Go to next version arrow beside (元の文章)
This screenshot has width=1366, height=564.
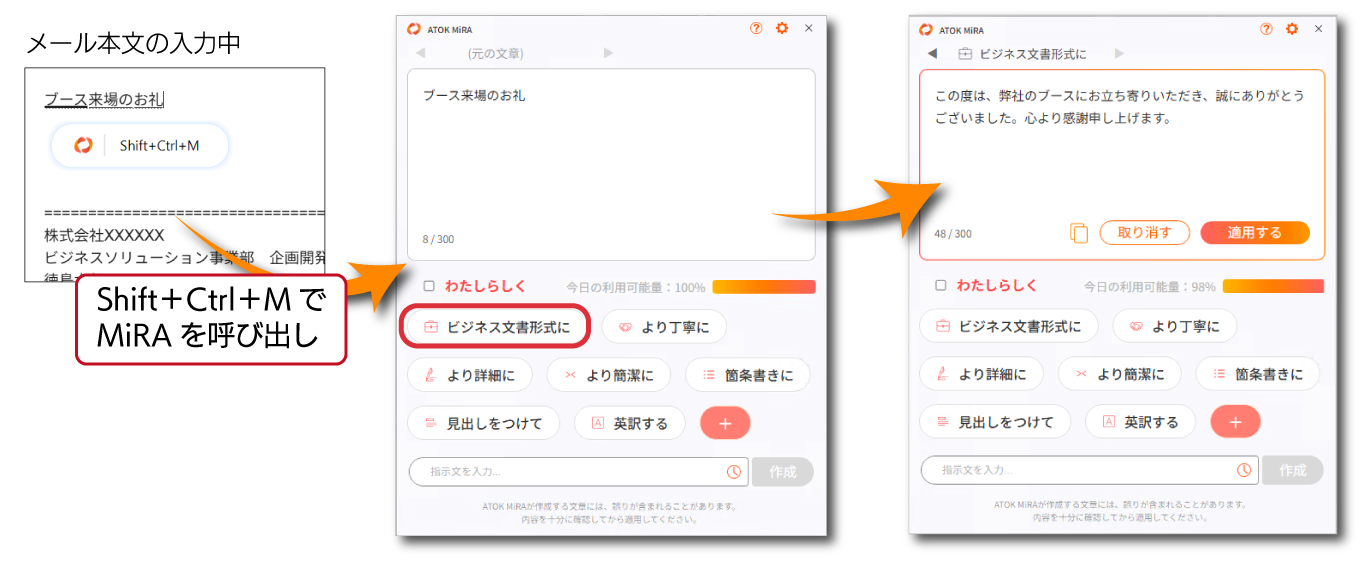pyautogui.click(x=608, y=53)
